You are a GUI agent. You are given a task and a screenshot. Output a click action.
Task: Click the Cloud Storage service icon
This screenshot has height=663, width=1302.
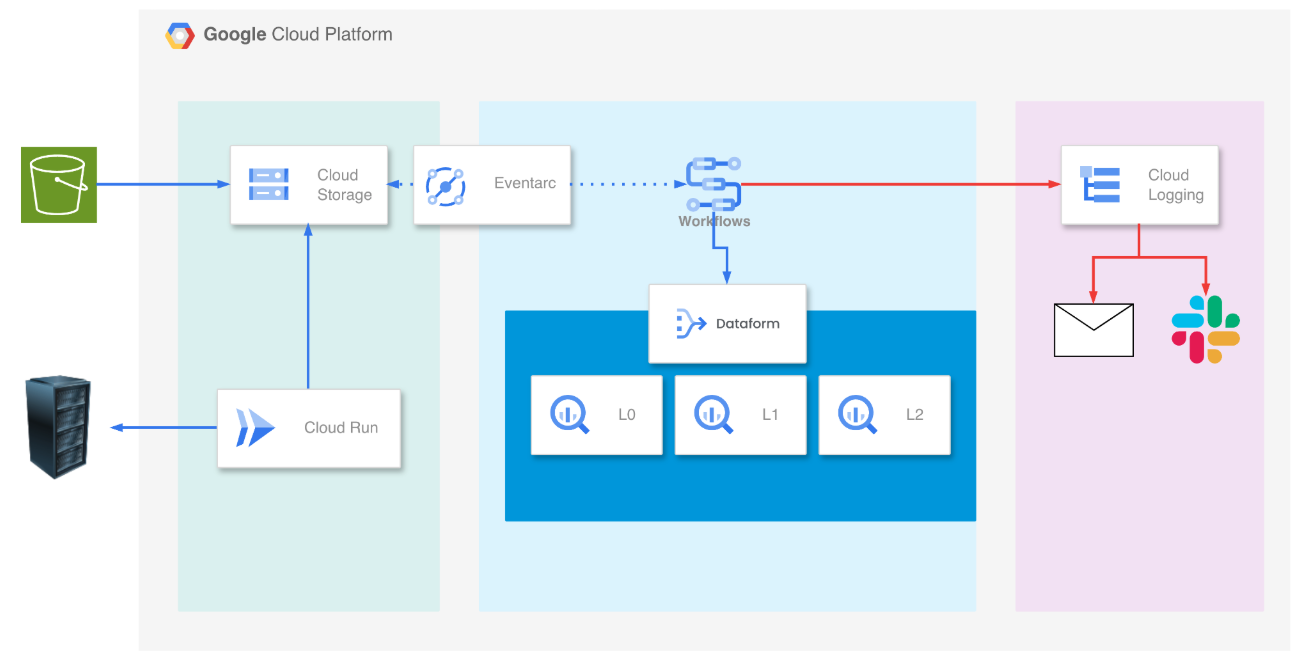(269, 185)
